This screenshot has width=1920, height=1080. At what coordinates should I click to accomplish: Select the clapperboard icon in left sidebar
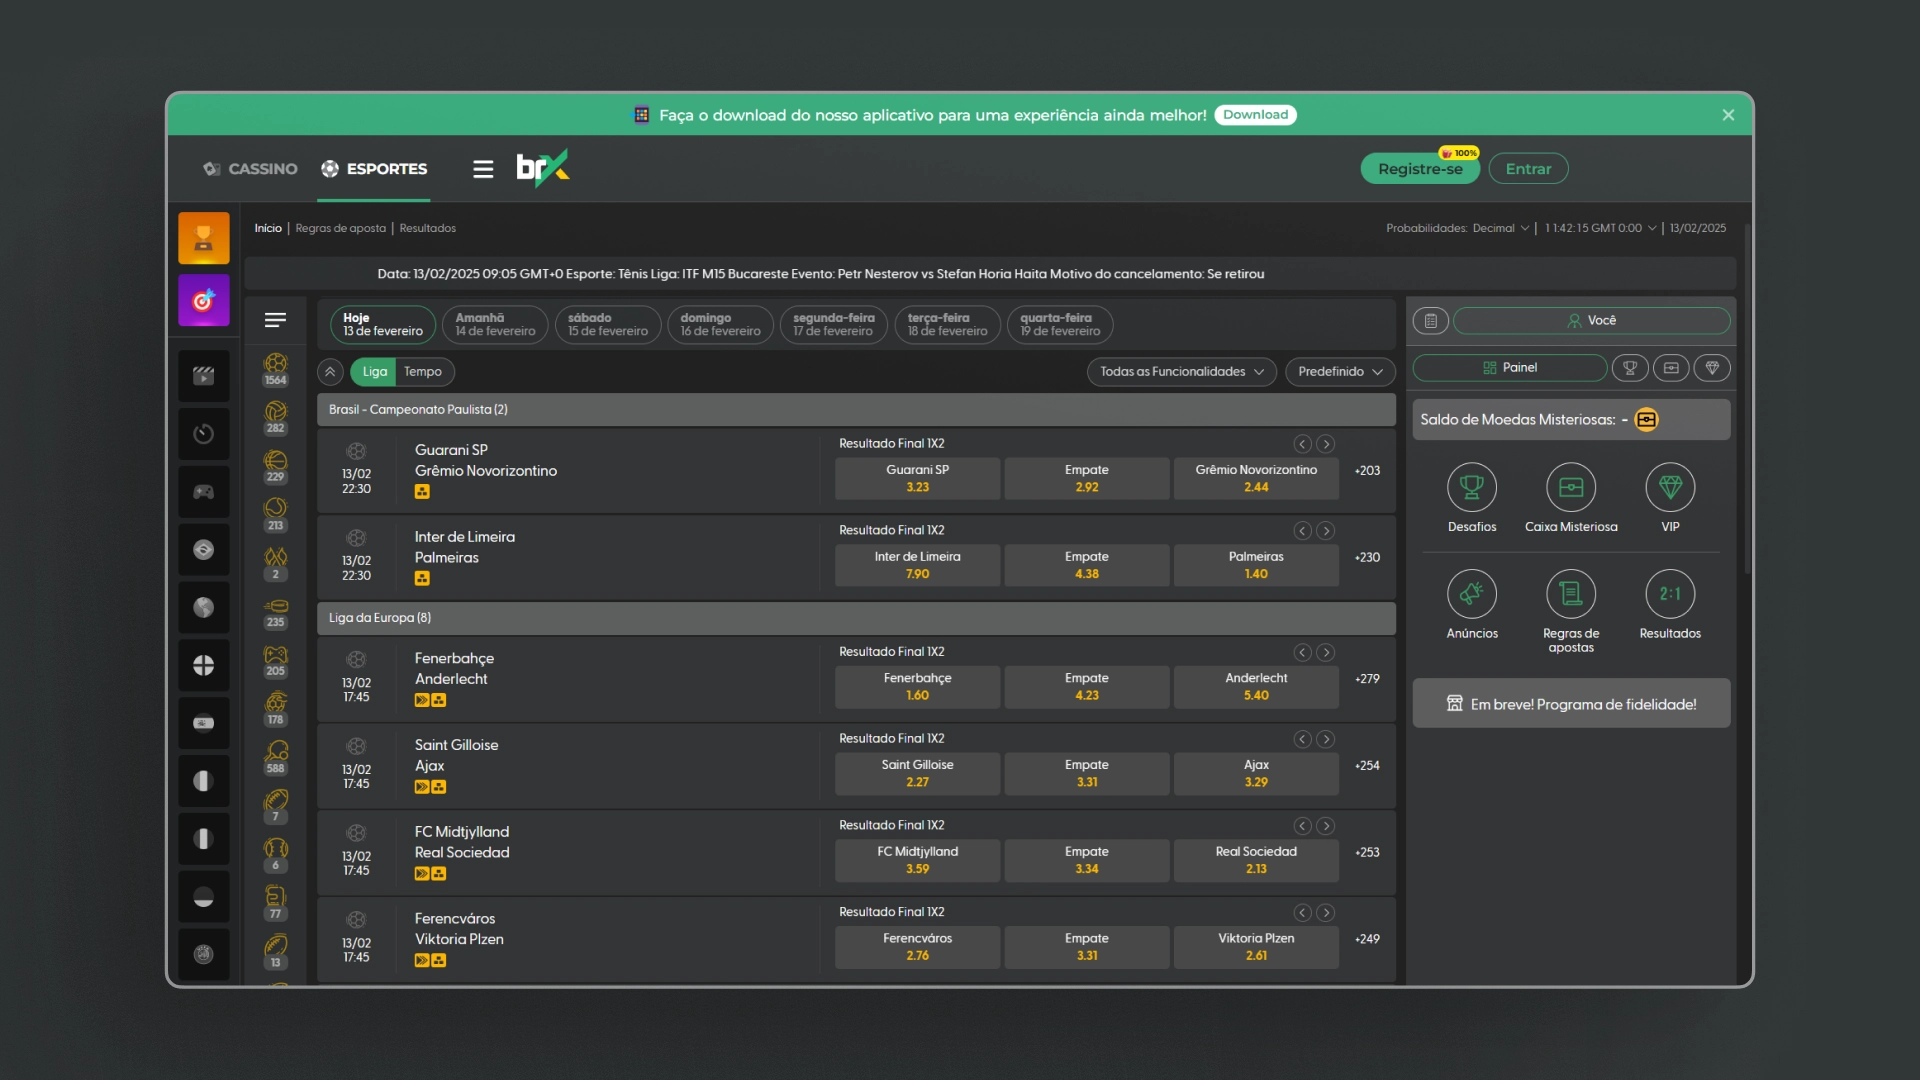[x=204, y=376]
